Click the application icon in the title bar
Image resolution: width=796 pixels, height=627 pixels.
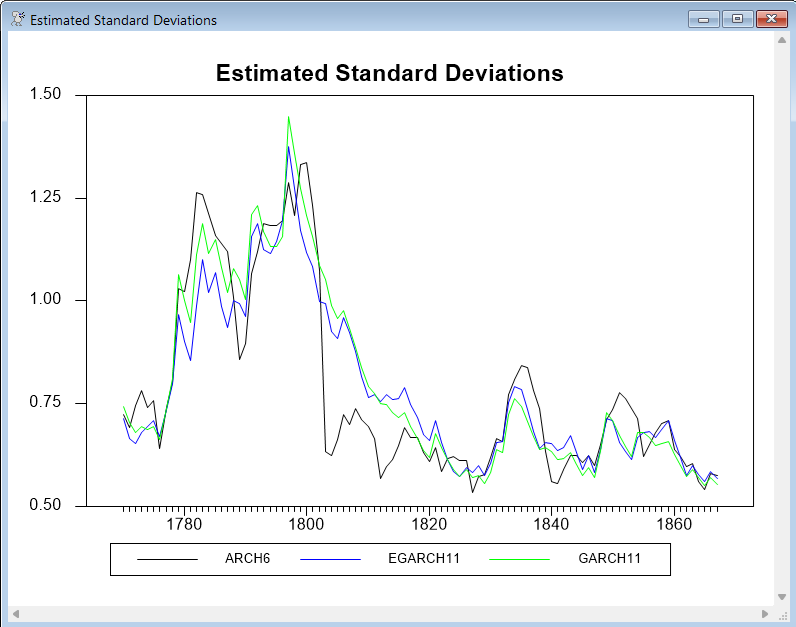(17, 19)
